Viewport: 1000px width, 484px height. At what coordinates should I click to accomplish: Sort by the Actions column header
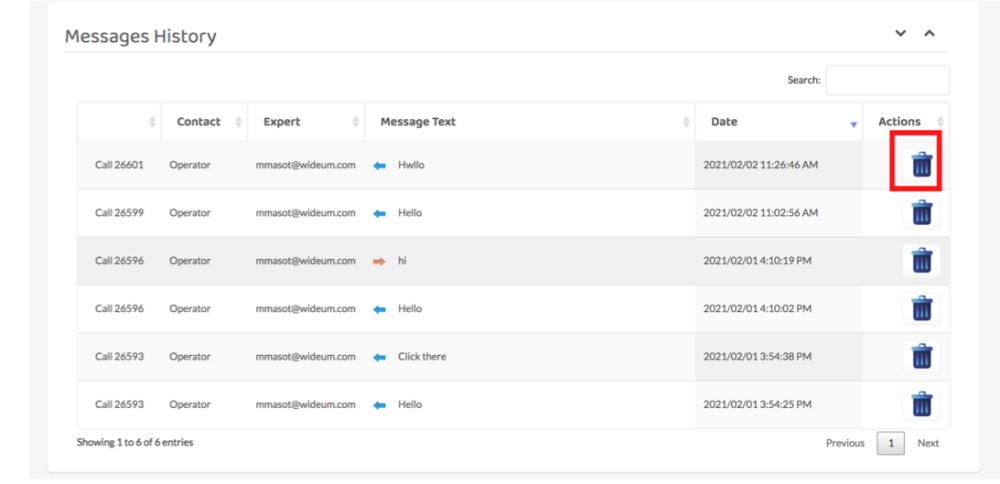click(x=899, y=122)
